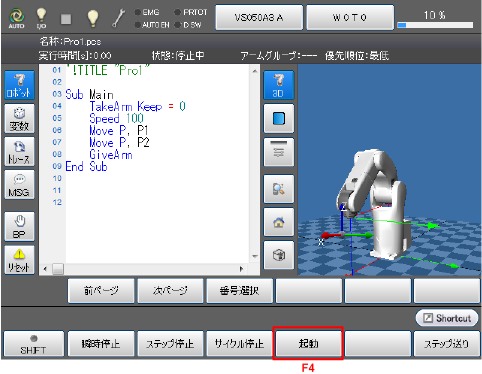Viewport: 482px width, 374px height.
Task: Click the I/O light bulb icon
Action: (x=41, y=18)
